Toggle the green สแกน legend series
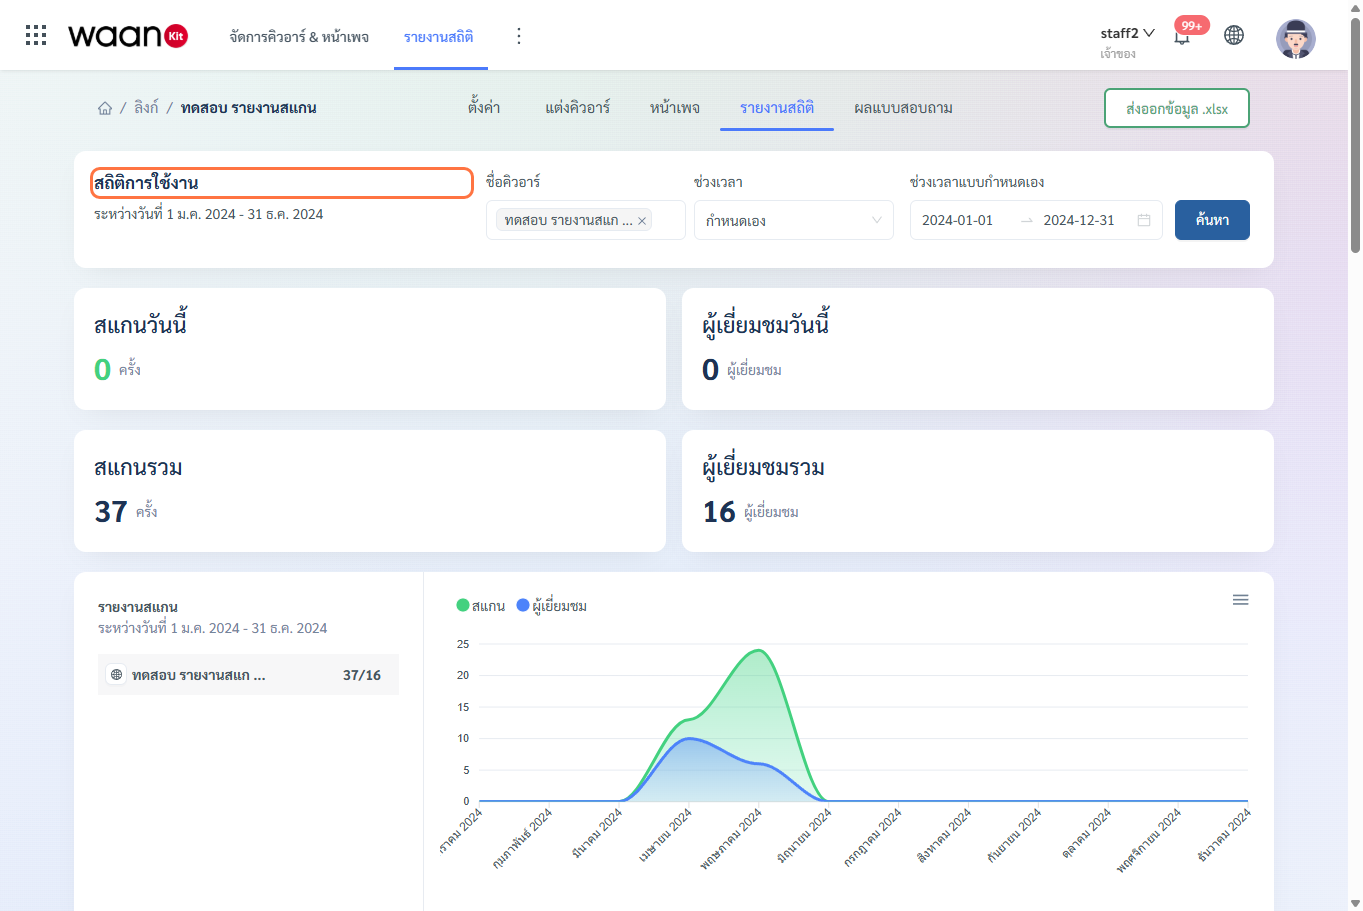Screen dimensions: 1363x911 click(x=480, y=606)
